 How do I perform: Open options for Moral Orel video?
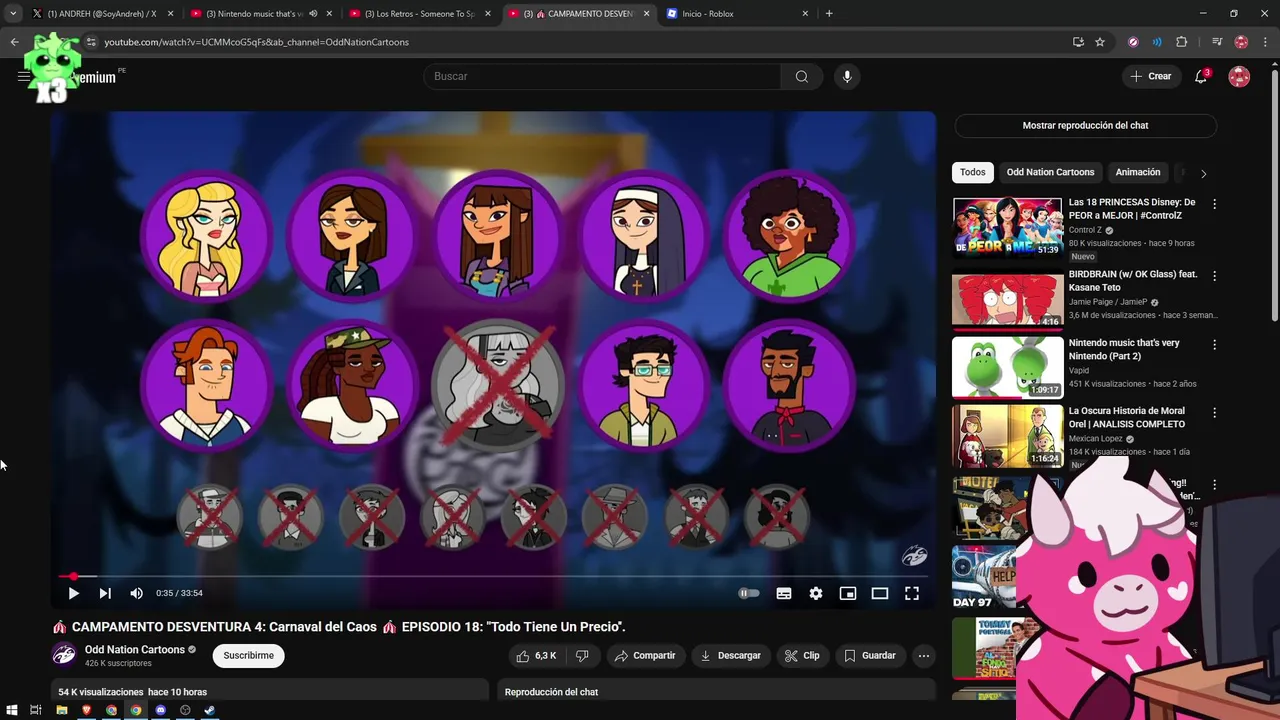point(1215,413)
